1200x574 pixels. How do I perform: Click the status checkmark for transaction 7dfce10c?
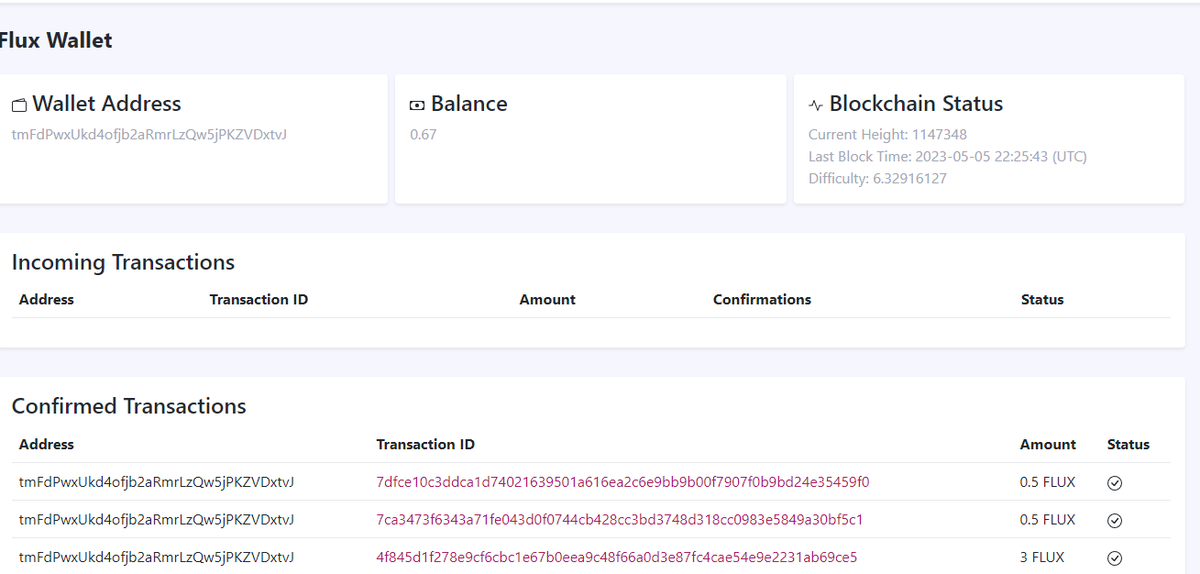(x=1115, y=483)
